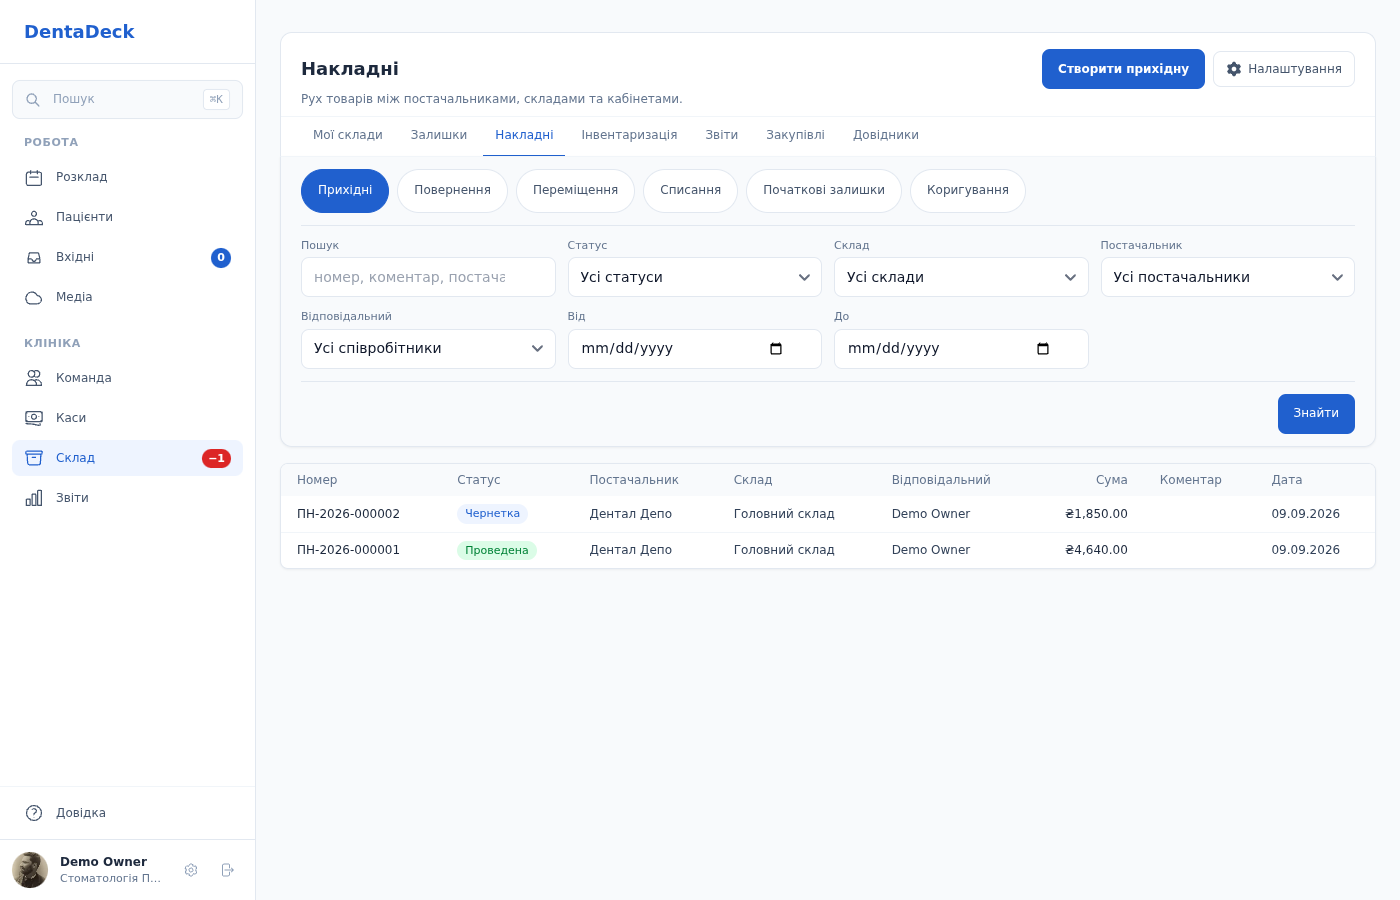Open Довідка question mark icon
The height and width of the screenshot is (900, 1400).
pyautogui.click(x=34, y=813)
